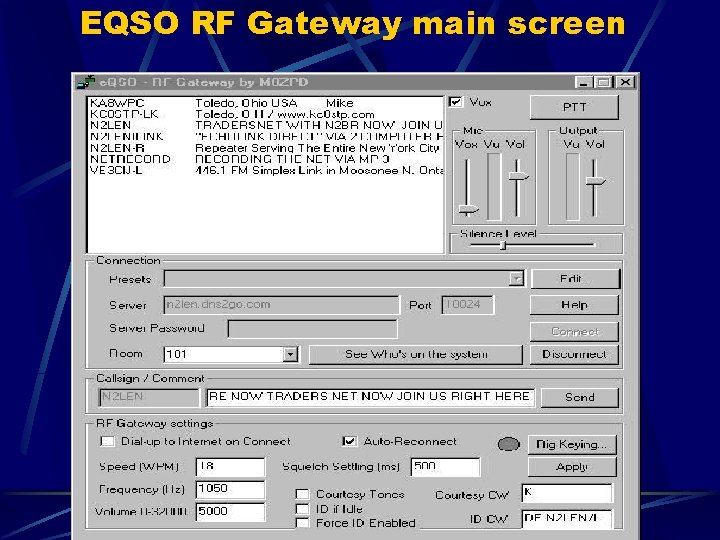
Task: Click the Edit presets button
Action: (x=575, y=279)
